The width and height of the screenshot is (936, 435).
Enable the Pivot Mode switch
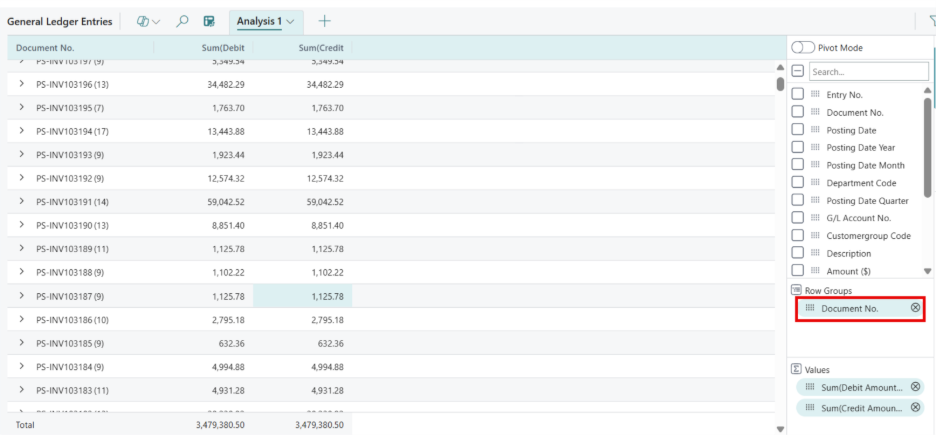click(x=802, y=48)
